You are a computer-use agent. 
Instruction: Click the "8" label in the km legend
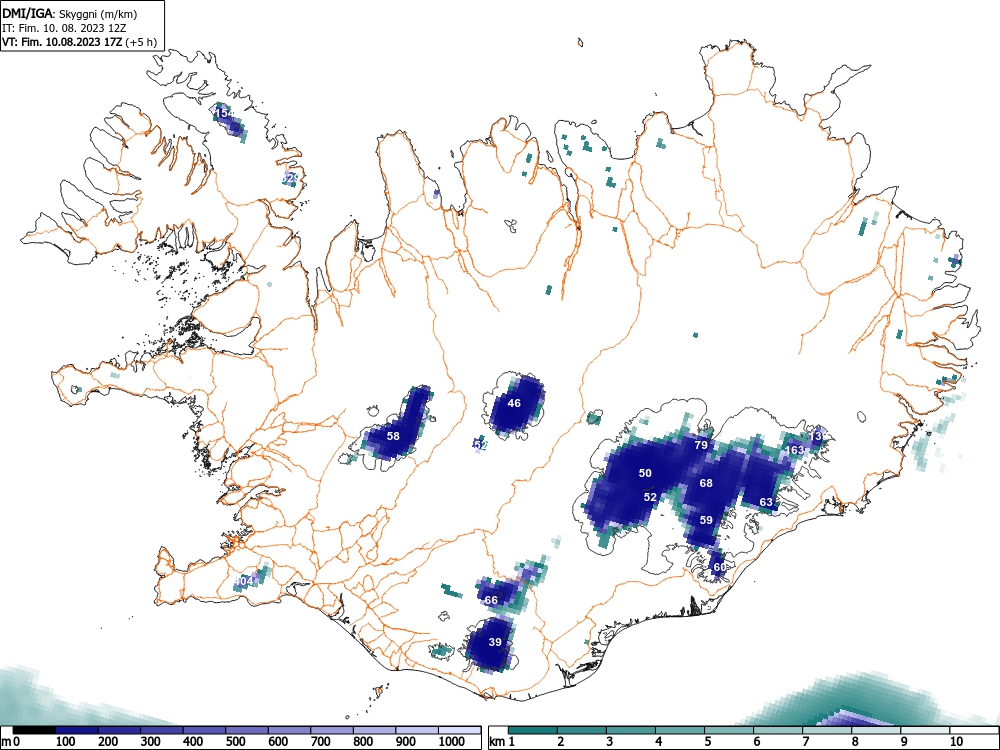(x=855, y=742)
